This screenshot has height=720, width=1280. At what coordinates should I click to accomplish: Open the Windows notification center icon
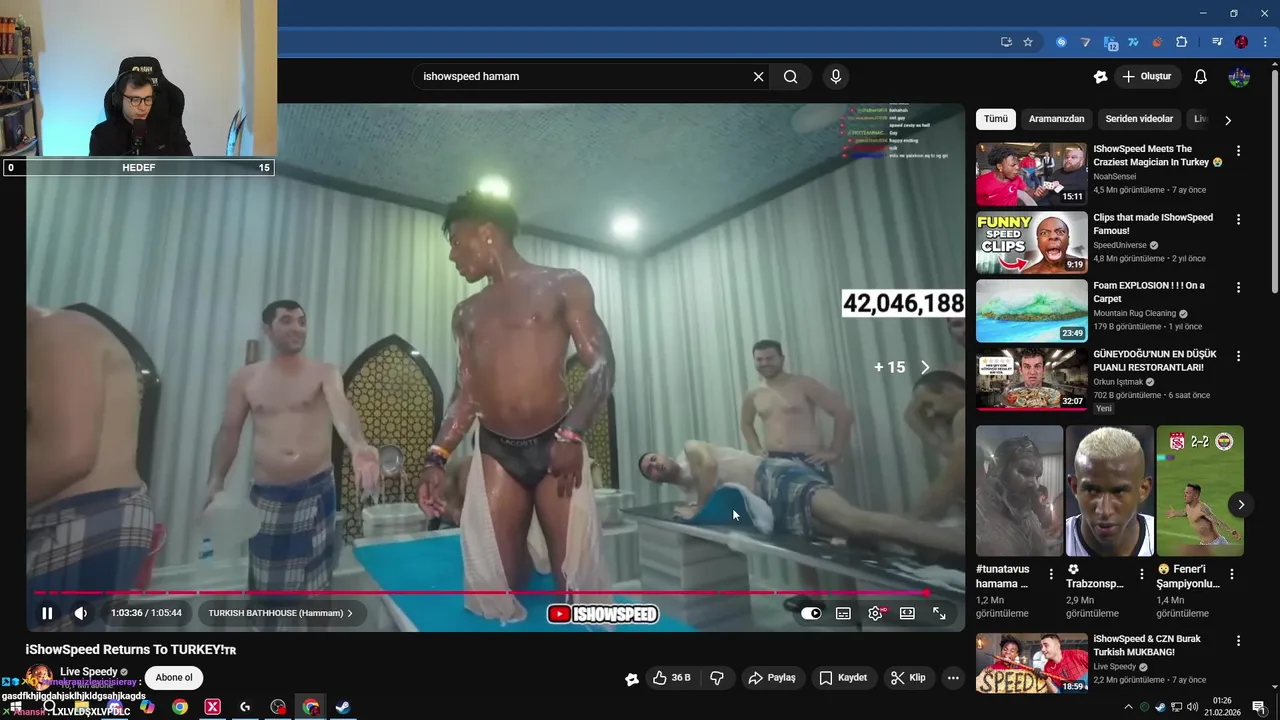tap(1259, 707)
